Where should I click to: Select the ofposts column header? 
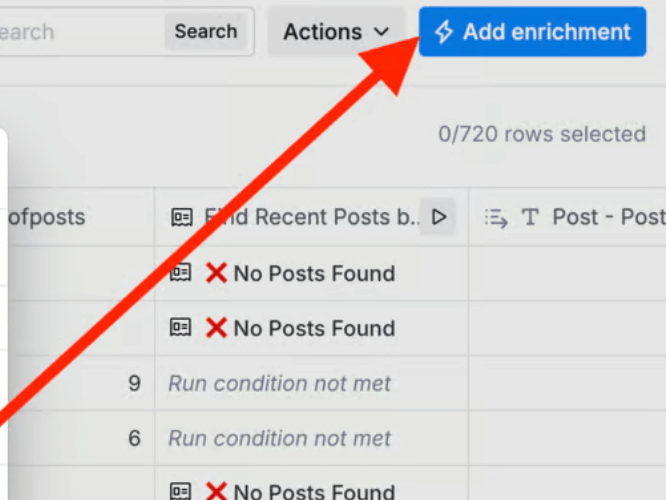click(81, 217)
